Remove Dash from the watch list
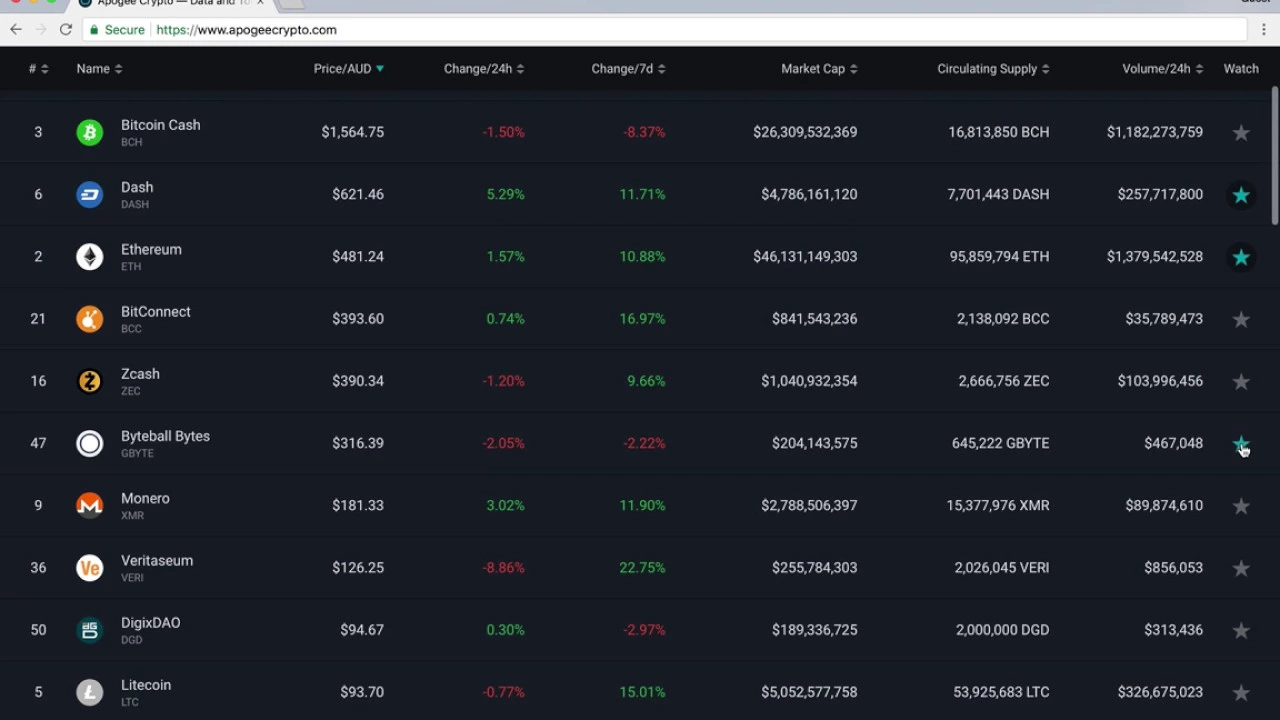 click(1241, 195)
